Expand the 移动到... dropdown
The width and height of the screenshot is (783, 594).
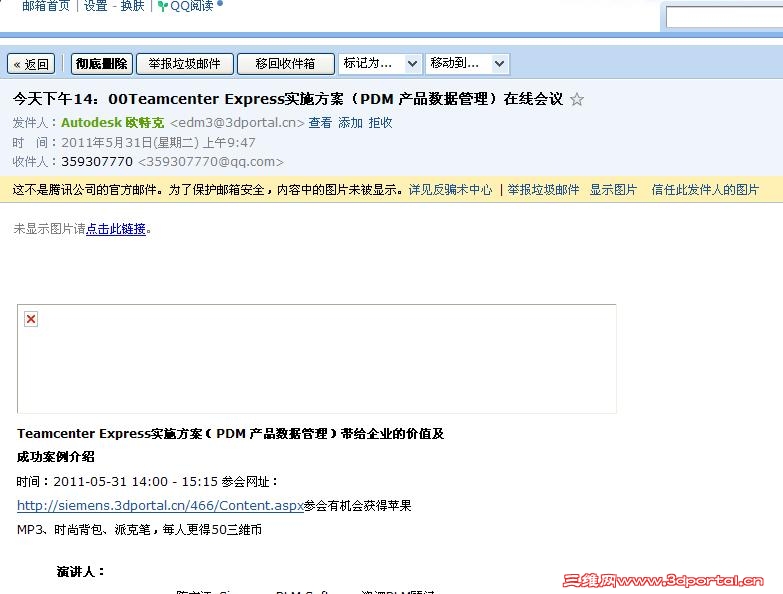[467, 64]
